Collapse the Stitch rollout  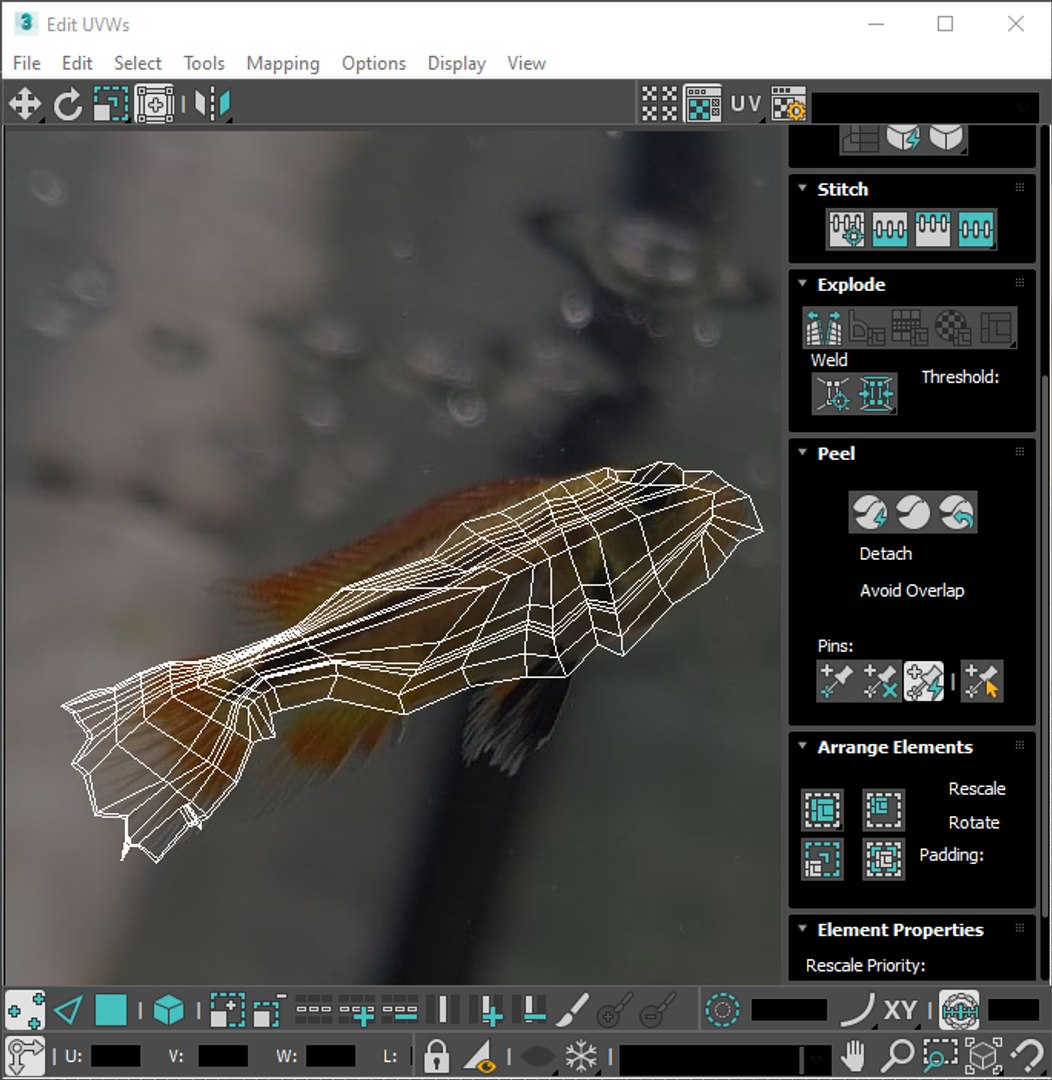click(802, 188)
